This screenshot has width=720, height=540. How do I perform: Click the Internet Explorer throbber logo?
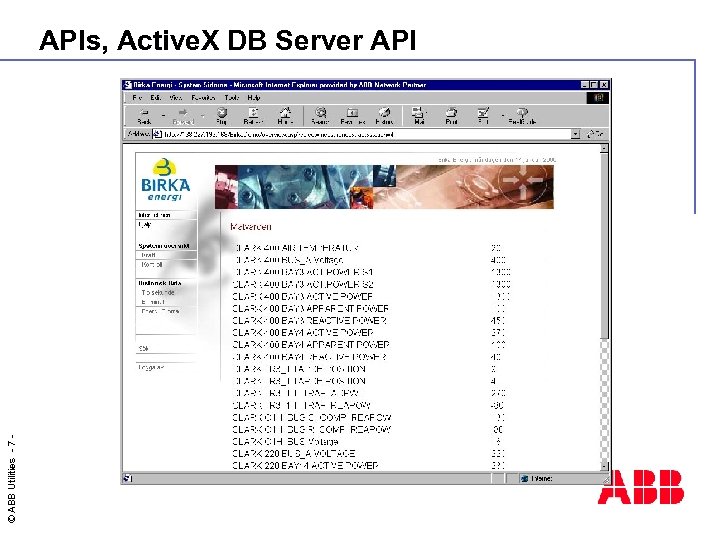pyautogui.click(x=598, y=98)
